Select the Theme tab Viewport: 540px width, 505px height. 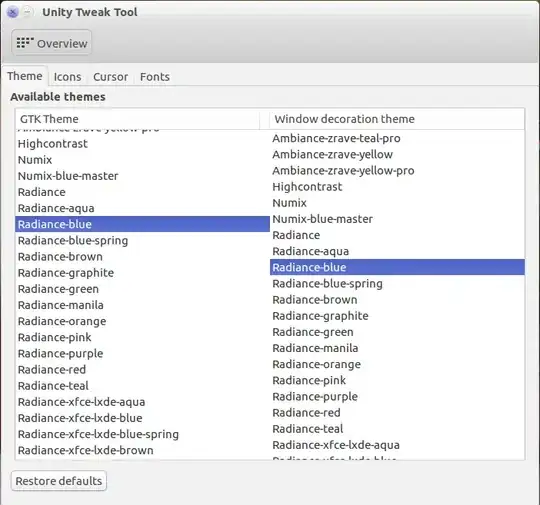(x=25, y=76)
